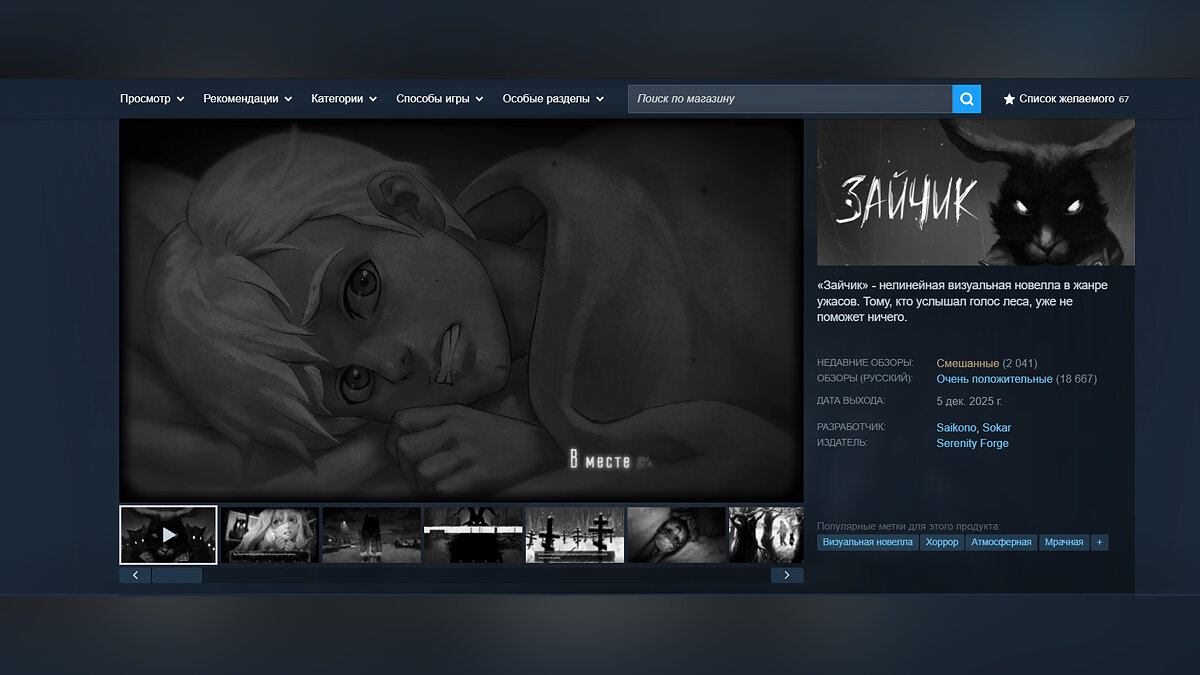Click the Мрачная tag

click(x=1064, y=542)
